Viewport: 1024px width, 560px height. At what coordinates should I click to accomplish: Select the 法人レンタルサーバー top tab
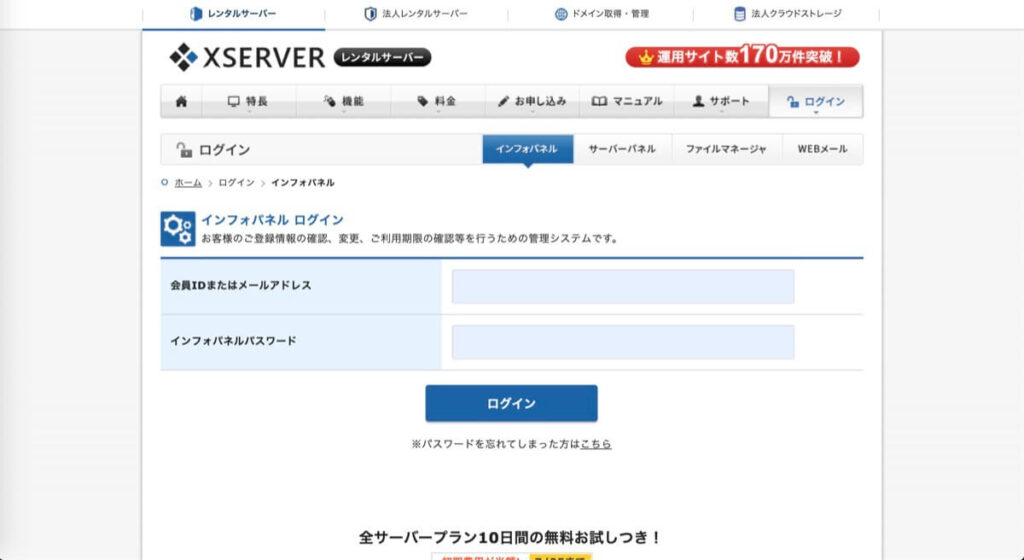point(416,14)
